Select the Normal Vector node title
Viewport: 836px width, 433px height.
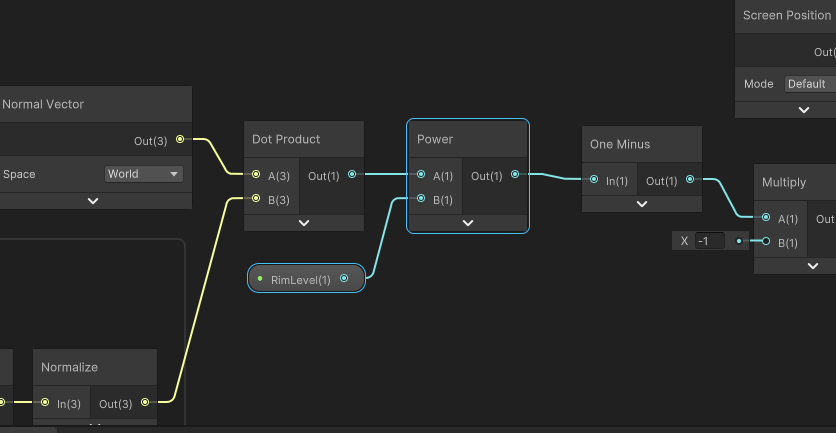click(x=43, y=104)
